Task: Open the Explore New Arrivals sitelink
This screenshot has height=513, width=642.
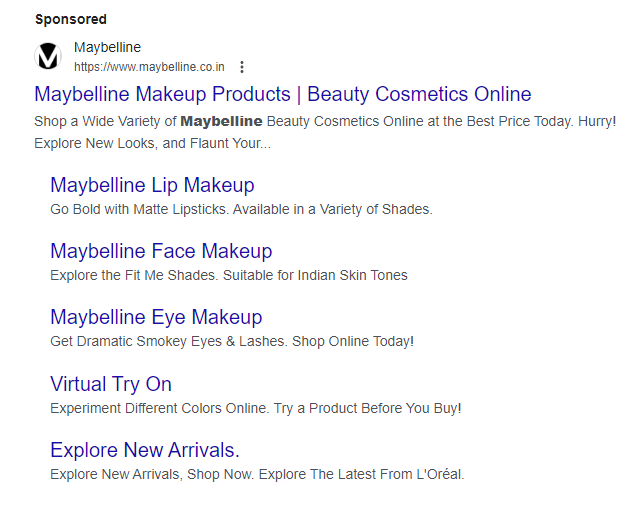Action: (145, 450)
